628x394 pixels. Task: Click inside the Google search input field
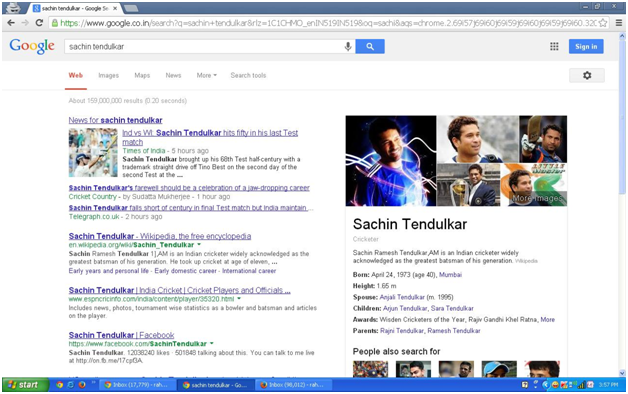click(x=204, y=46)
